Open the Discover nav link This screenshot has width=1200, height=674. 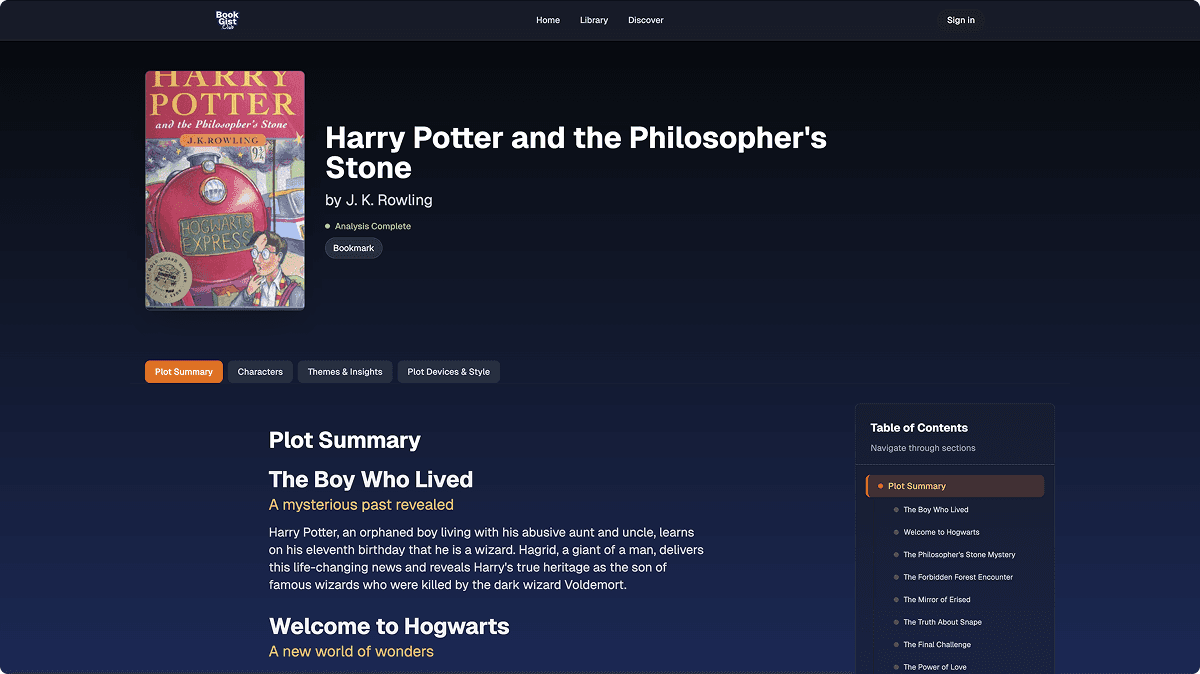click(x=646, y=20)
